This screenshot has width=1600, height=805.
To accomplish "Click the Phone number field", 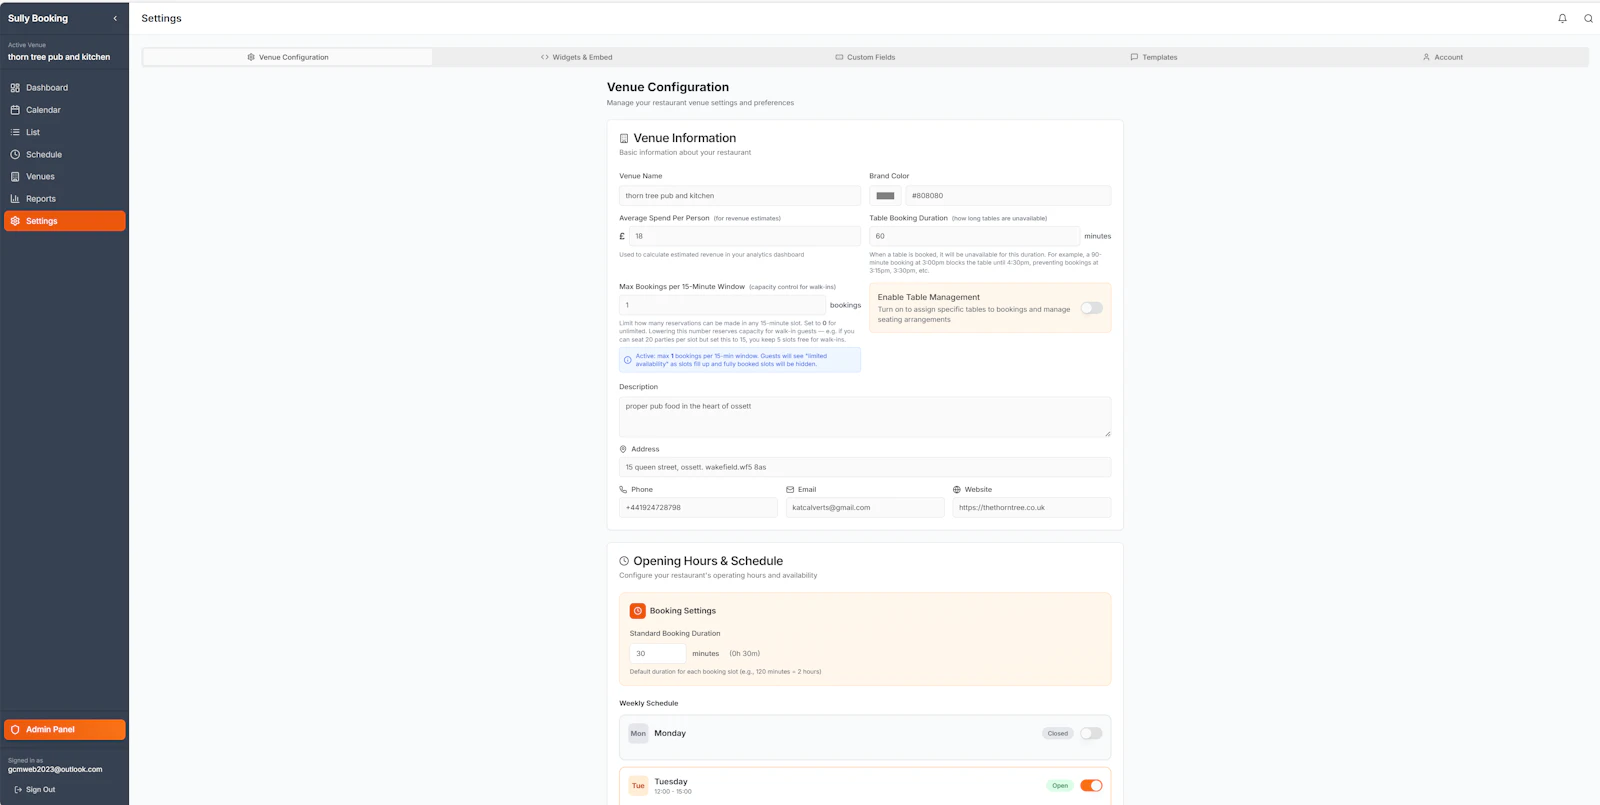I will coord(698,508).
